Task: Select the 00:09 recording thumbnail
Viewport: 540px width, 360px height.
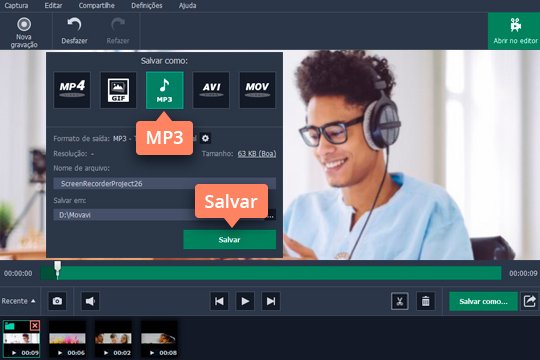Action: click(x=21, y=339)
